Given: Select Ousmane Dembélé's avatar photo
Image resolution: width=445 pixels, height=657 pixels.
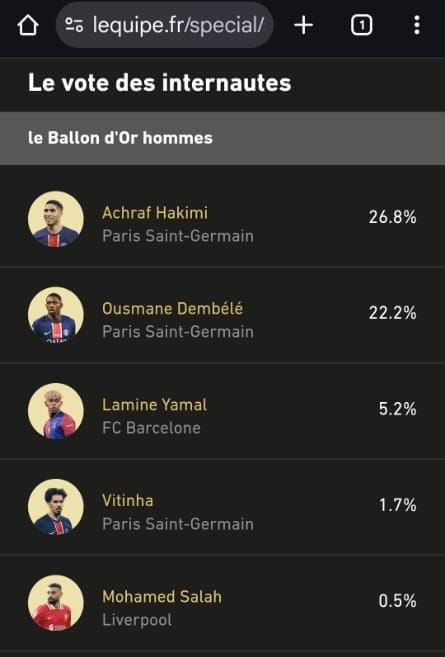Looking at the screenshot, I should coord(56,315).
